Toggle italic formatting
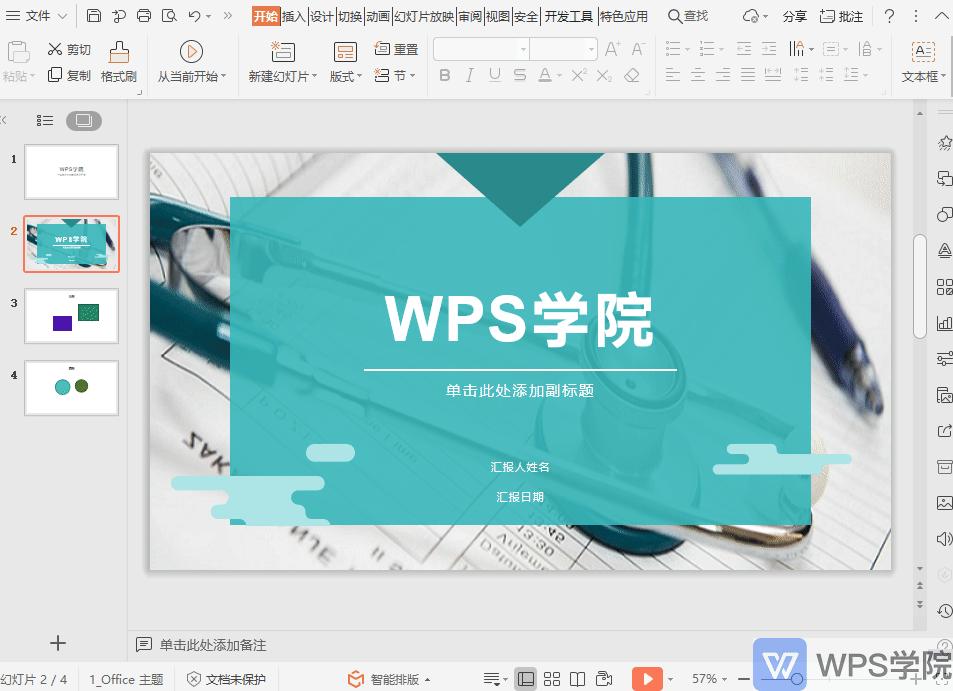The width and height of the screenshot is (953, 691). 469,75
